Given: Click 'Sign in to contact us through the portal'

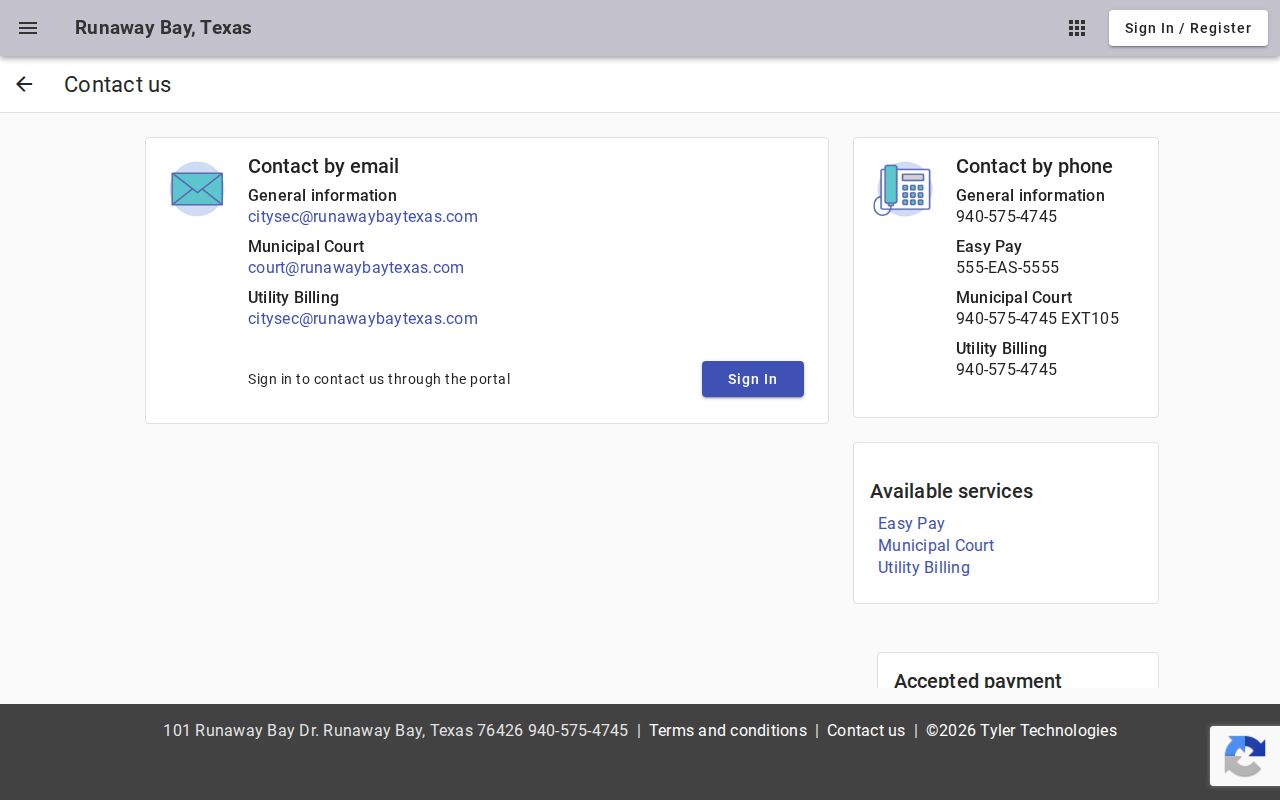Looking at the screenshot, I should point(379,379).
